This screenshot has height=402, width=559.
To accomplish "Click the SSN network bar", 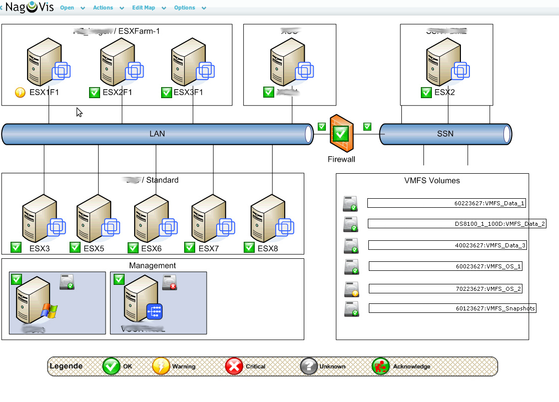I will coord(445,134).
